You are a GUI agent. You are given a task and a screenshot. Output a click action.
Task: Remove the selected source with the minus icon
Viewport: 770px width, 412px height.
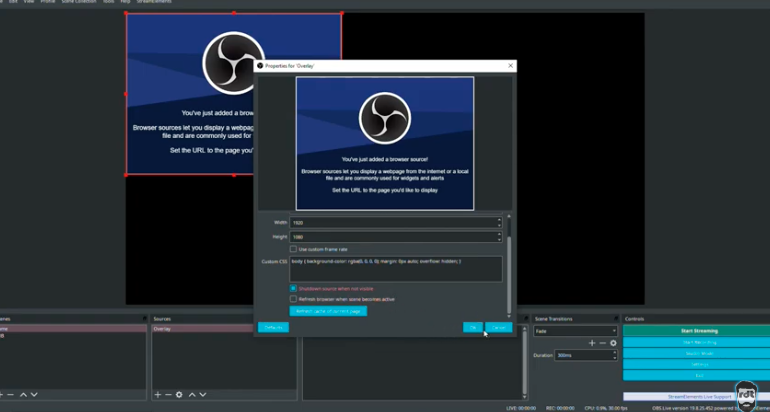168,395
